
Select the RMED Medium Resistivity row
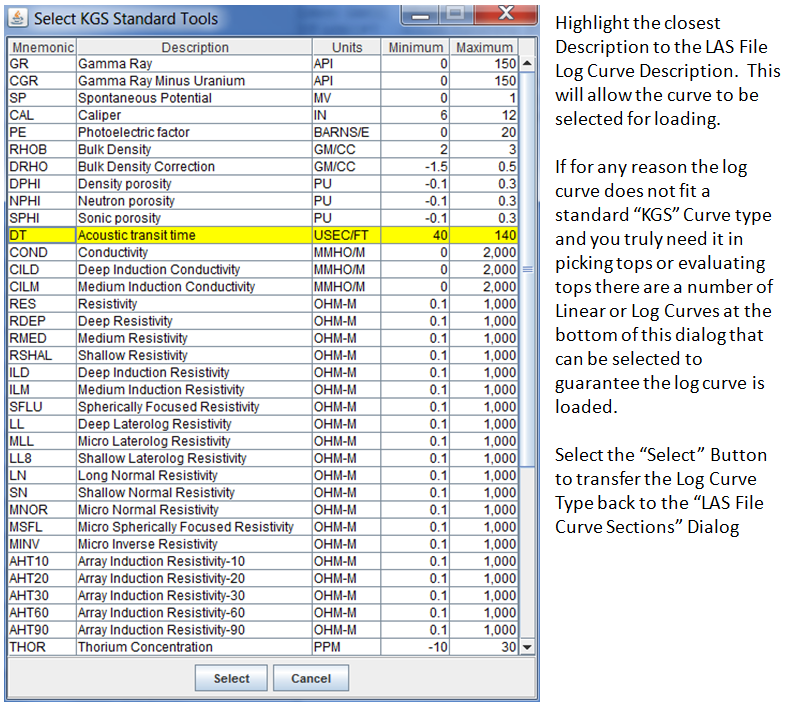pyautogui.click(x=263, y=338)
